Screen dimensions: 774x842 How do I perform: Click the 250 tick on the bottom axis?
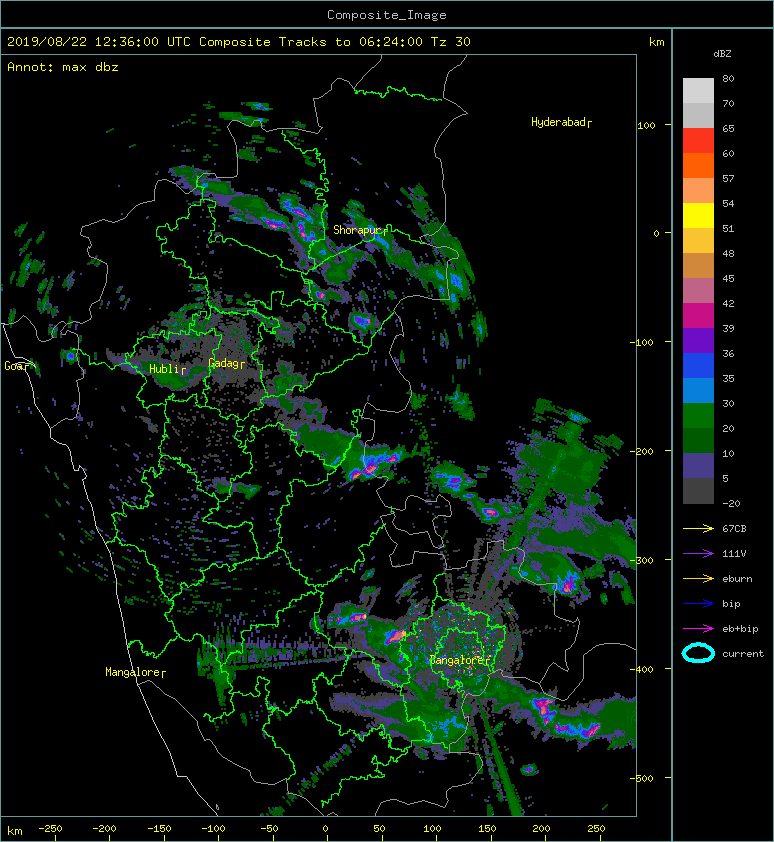(x=596, y=829)
